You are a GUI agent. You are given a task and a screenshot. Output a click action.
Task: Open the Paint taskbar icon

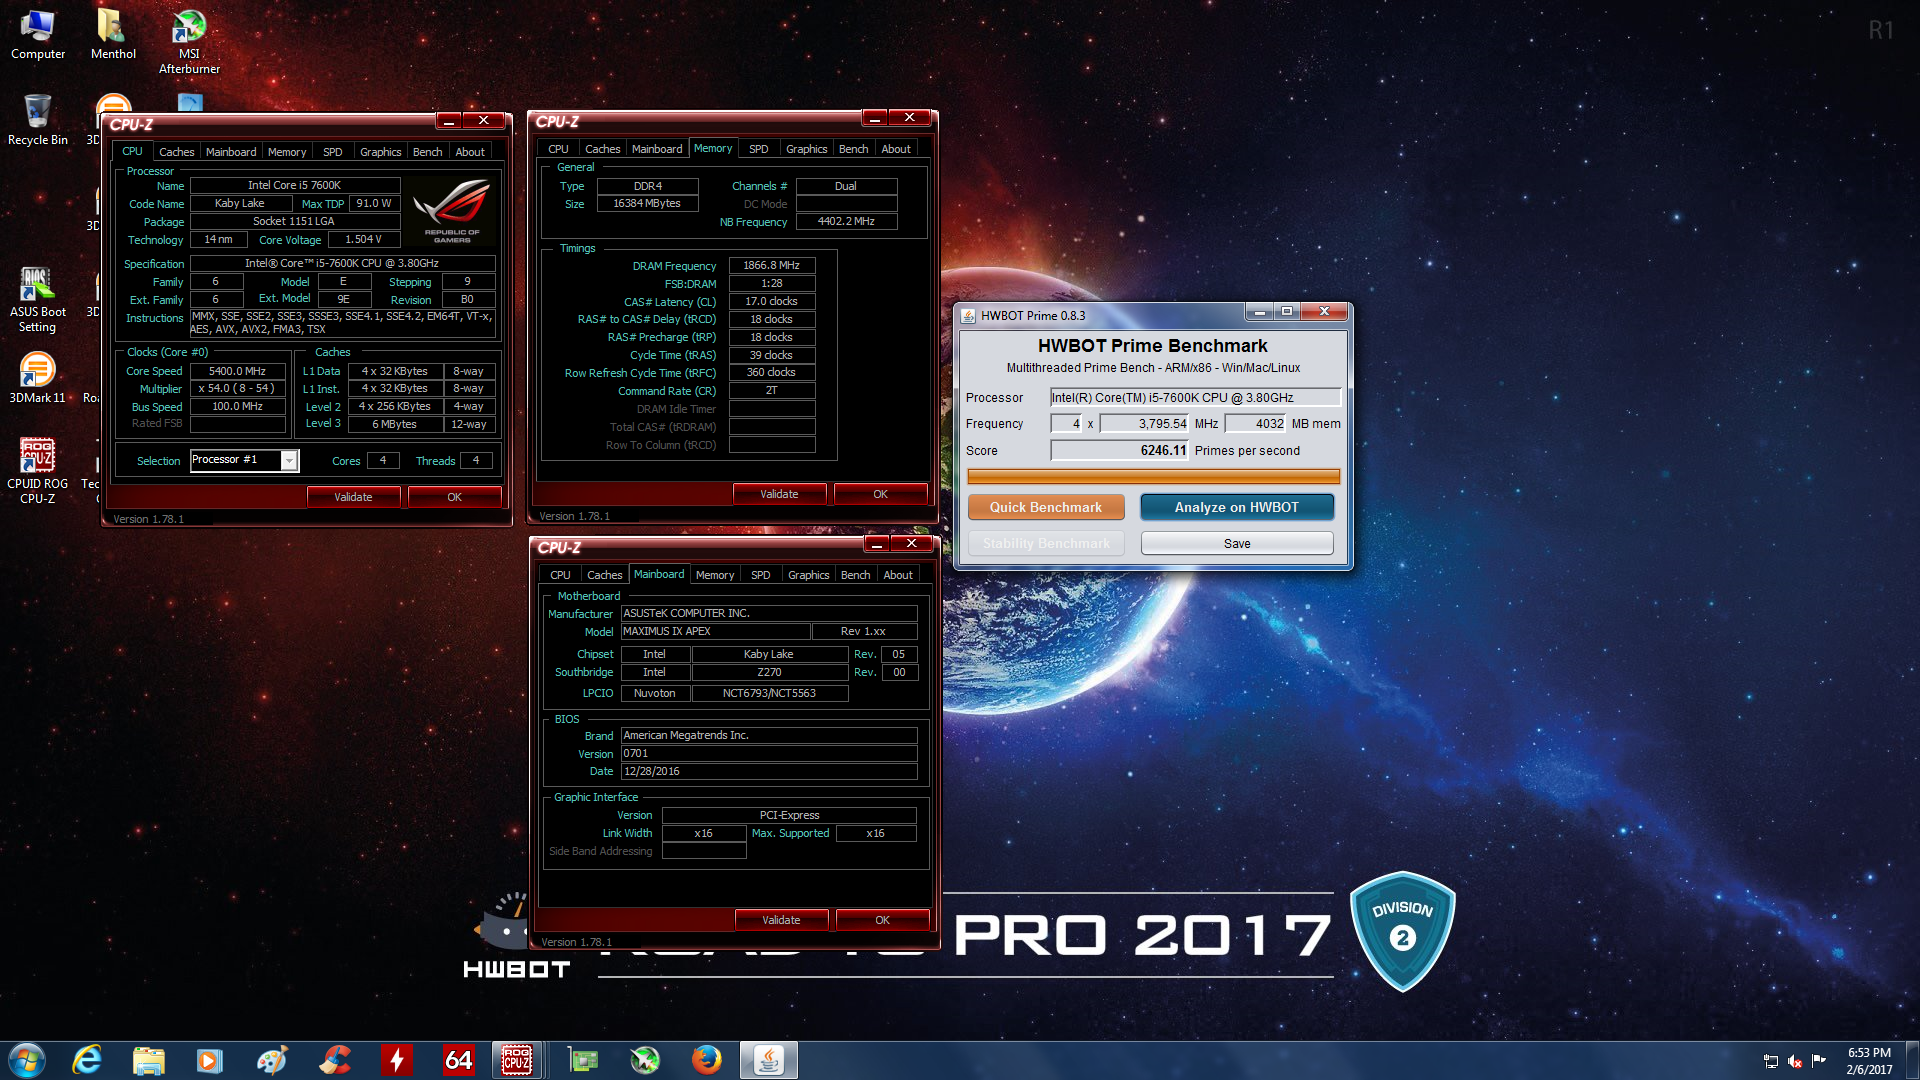[272, 1060]
